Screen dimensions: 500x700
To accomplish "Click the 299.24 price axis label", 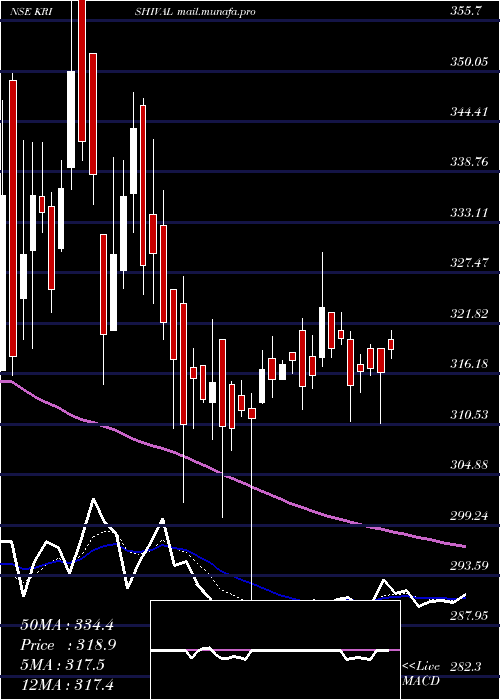I will click(469, 516).
